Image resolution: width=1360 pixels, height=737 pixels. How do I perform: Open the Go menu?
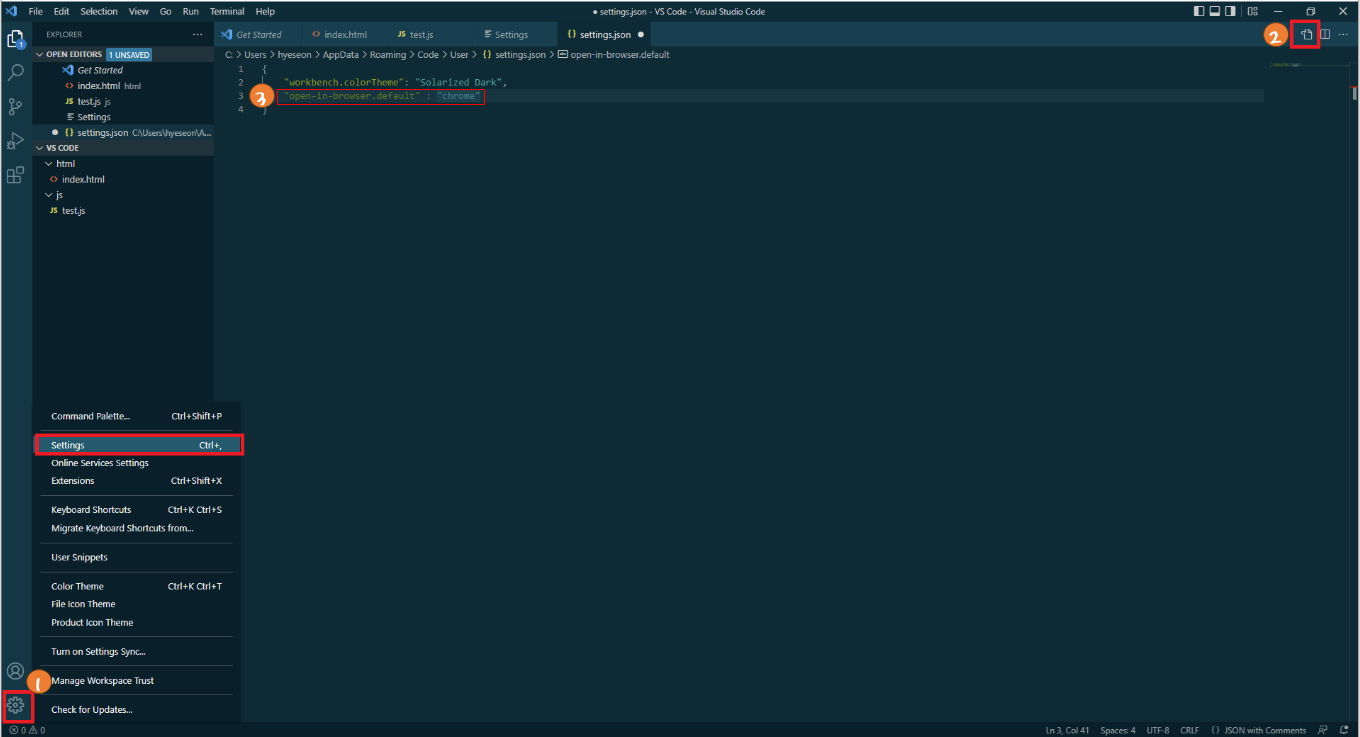pyautogui.click(x=166, y=11)
